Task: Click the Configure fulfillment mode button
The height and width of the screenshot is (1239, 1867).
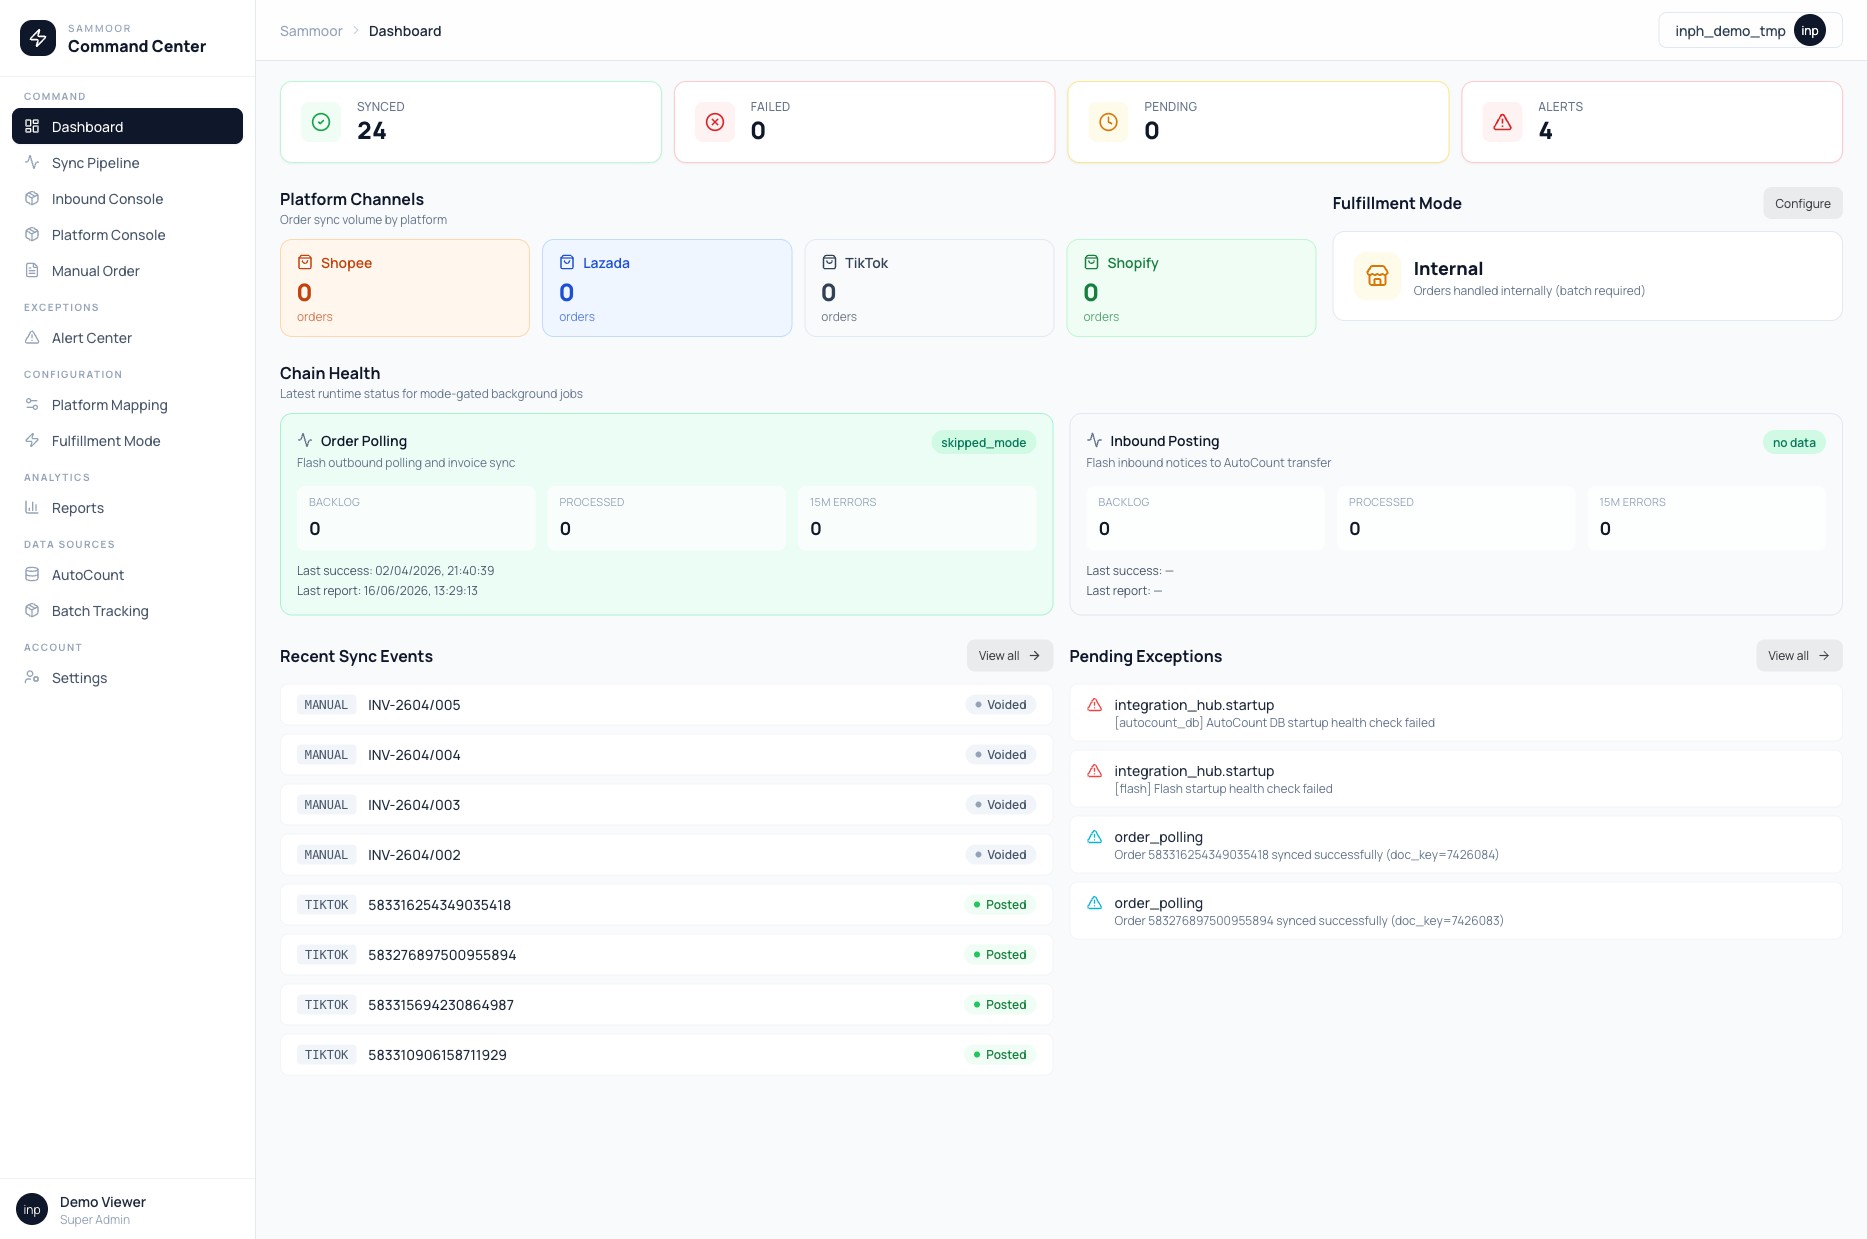Action: (1802, 203)
